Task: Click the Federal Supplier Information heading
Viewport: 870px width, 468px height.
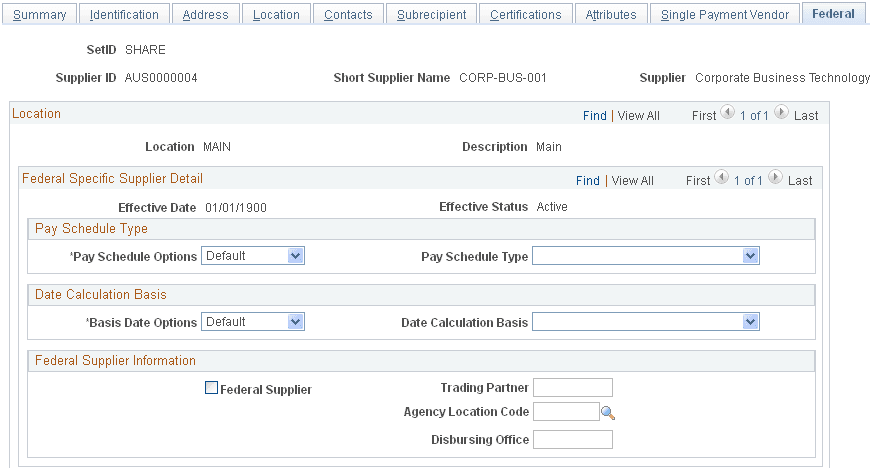Action: (x=115, y=360)
